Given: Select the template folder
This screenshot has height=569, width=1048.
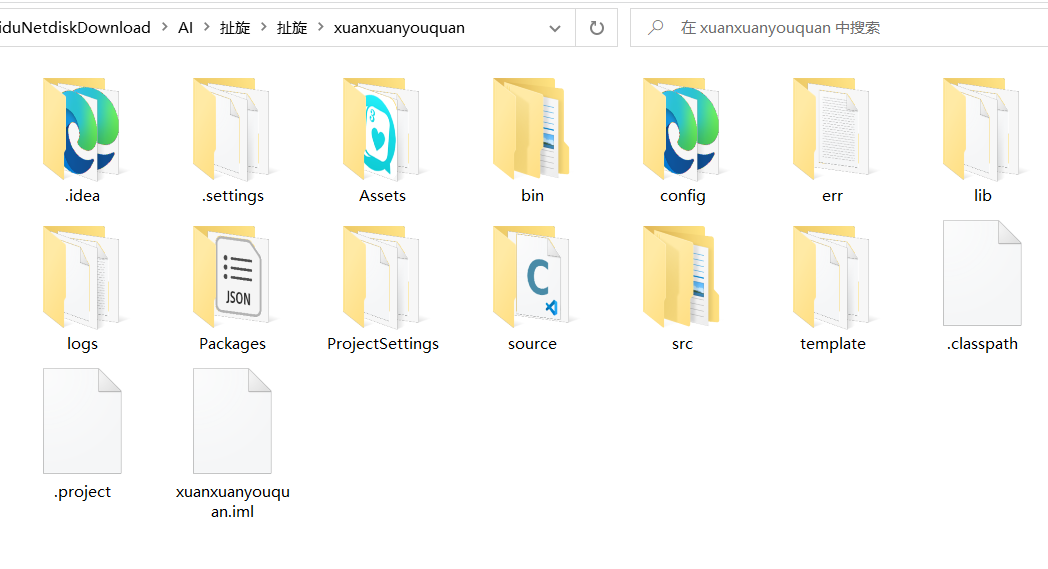Looking at the screenshot, I should pos(832,277).
